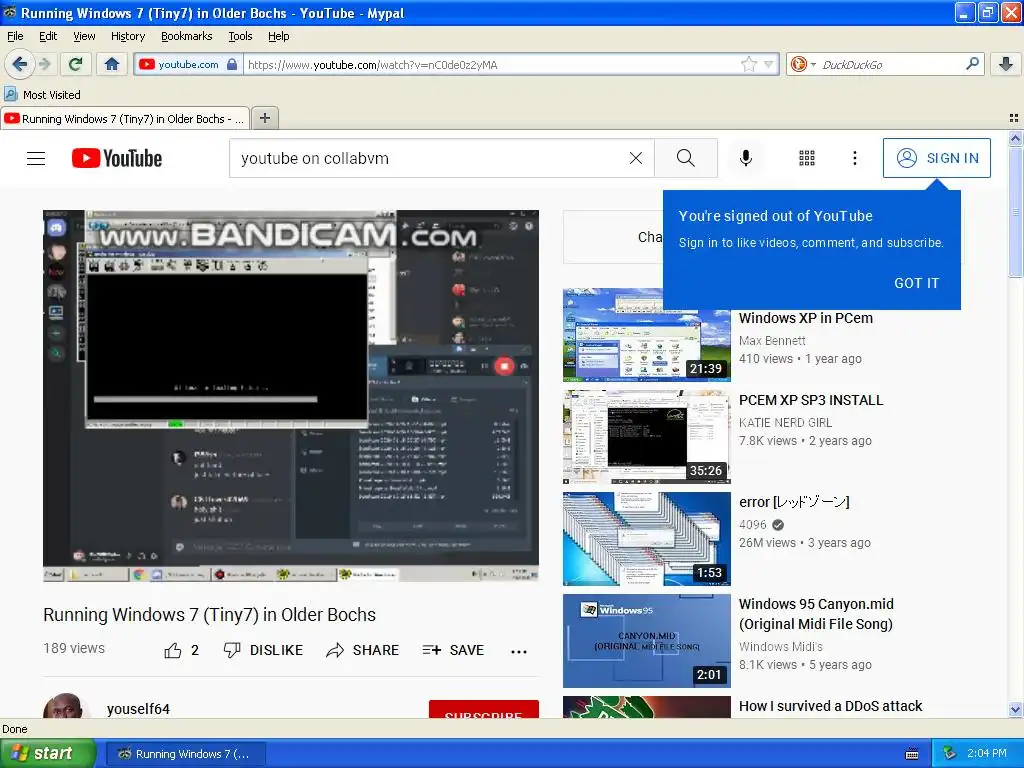Open the Most Visited bookmarks folder

42,95
